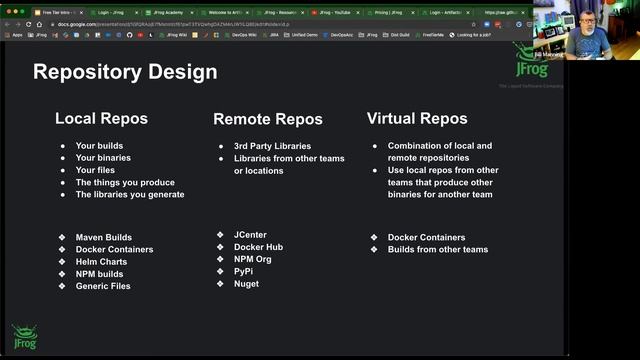
Task: Close the JFrog - YouTube tab
Action: pyautogui.click(x=358, y=13)
